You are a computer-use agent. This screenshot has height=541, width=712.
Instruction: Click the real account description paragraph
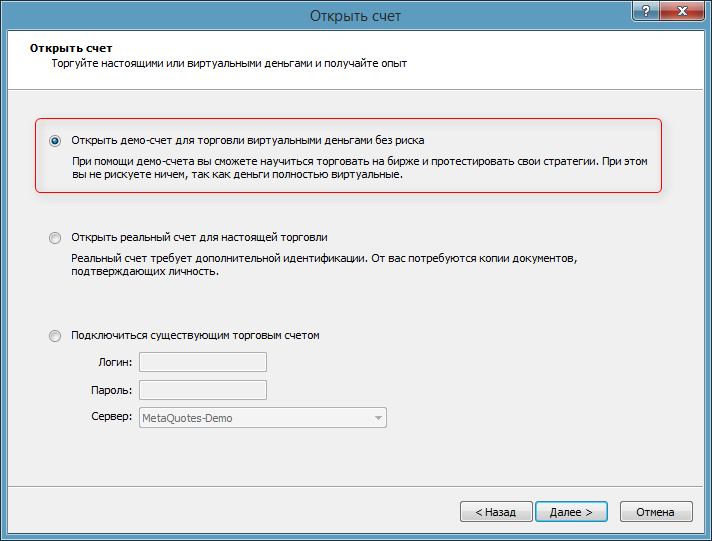coord(325,265)
